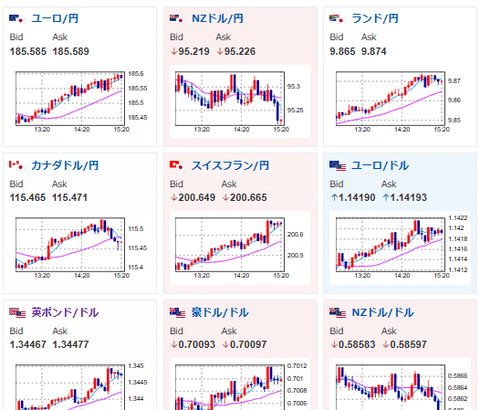Click the NZドル/円 flag pair icon
The width and height of the screenshot is (480, 410).
point(177,18)
